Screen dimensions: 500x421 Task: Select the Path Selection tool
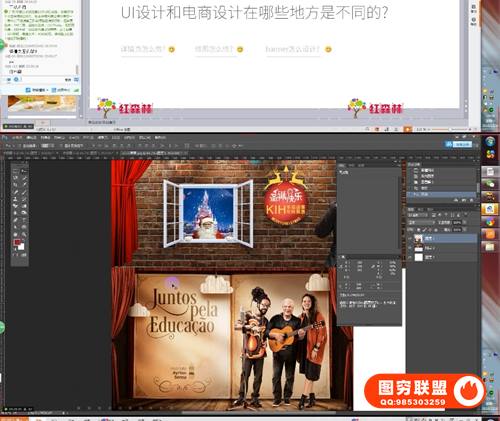click(15, 227)
